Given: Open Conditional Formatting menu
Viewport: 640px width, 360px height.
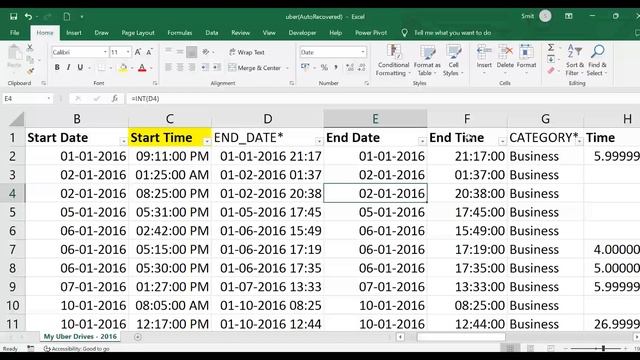Looking at the screenshot, I should point(393,60).
